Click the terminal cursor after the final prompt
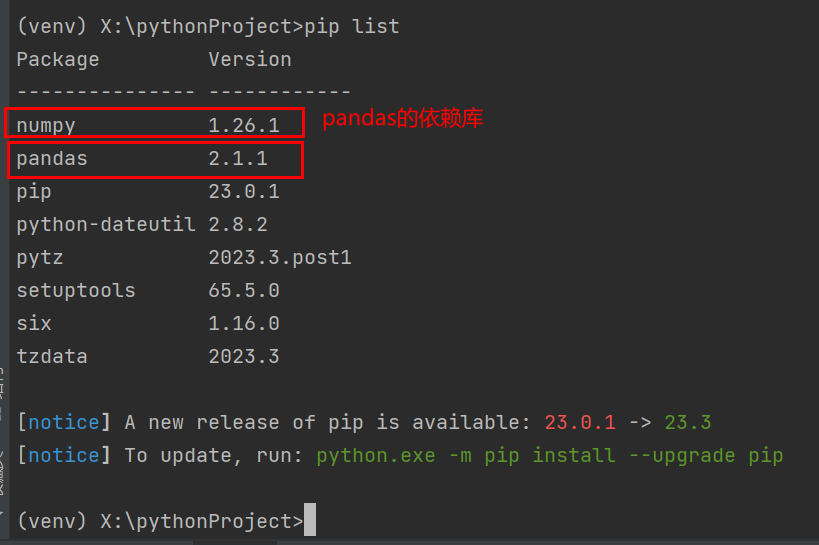The height and width of the screenshot is (545, 819). tap(310, 520)
